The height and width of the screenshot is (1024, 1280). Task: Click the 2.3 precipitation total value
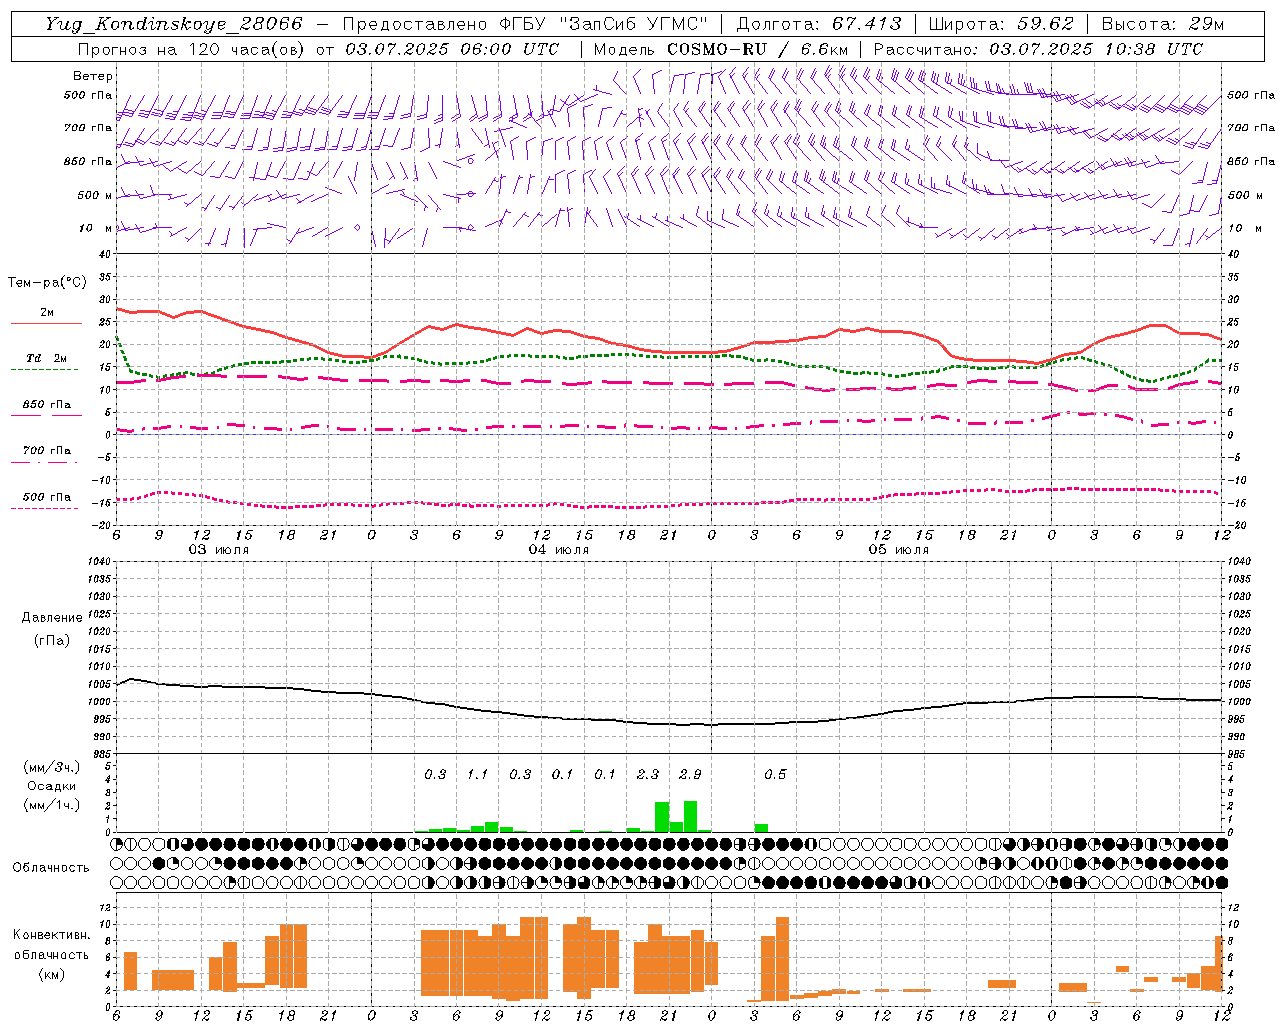(648, 774)
